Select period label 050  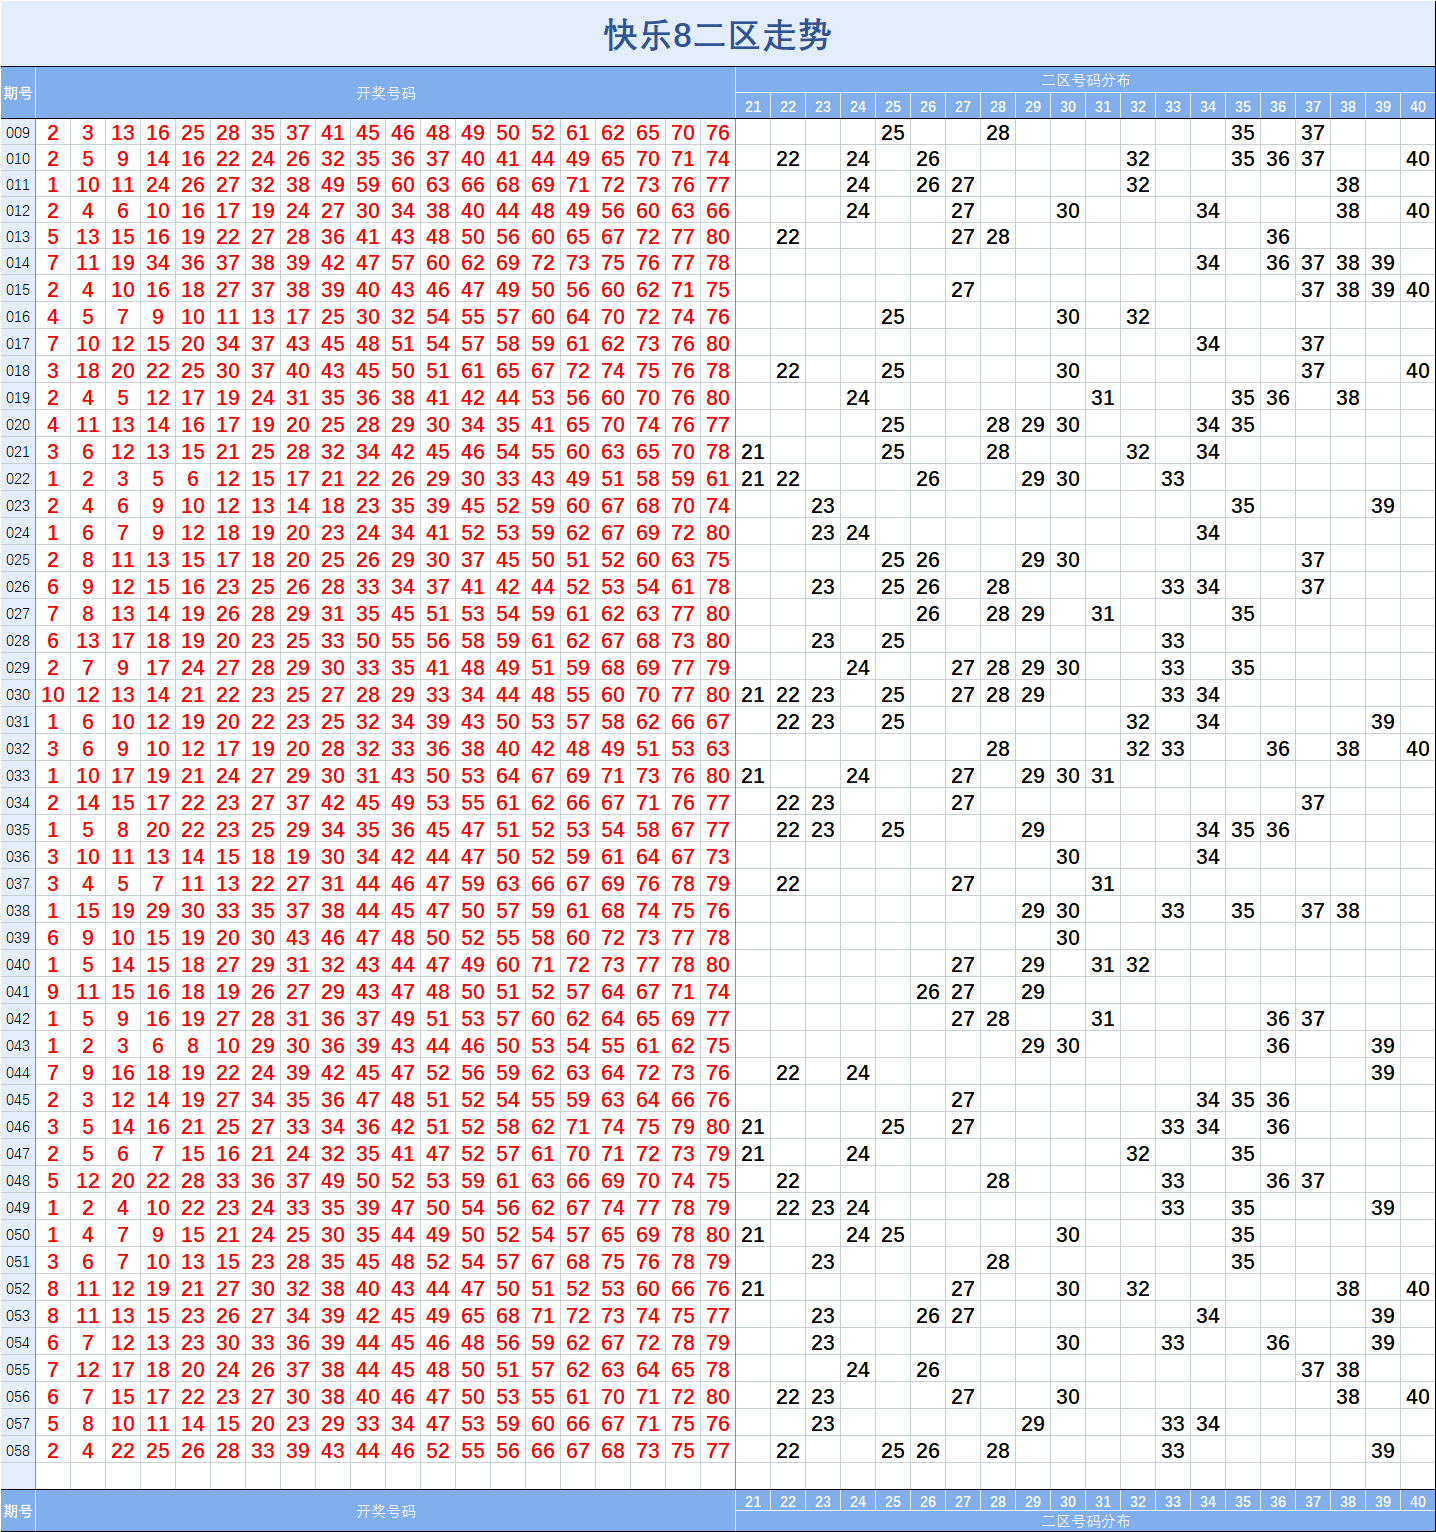coord(18,1235)
